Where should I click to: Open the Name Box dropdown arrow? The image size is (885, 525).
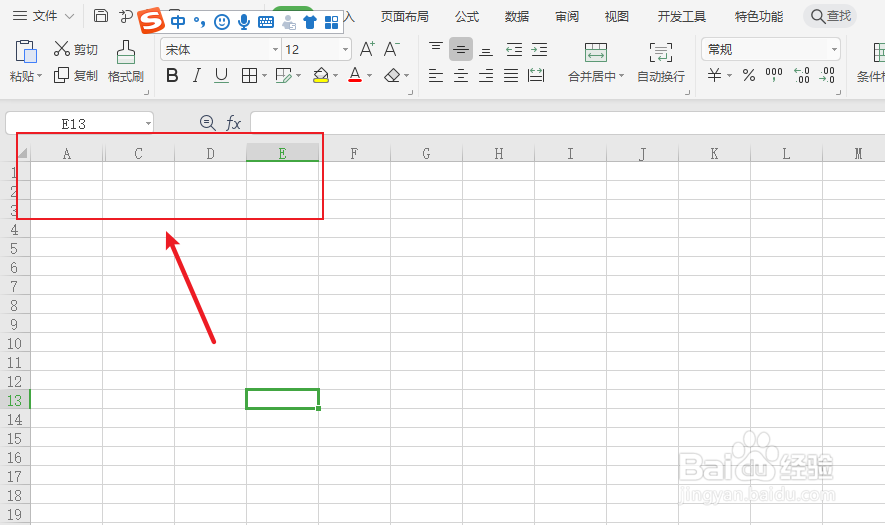click(x=148, y=124)
